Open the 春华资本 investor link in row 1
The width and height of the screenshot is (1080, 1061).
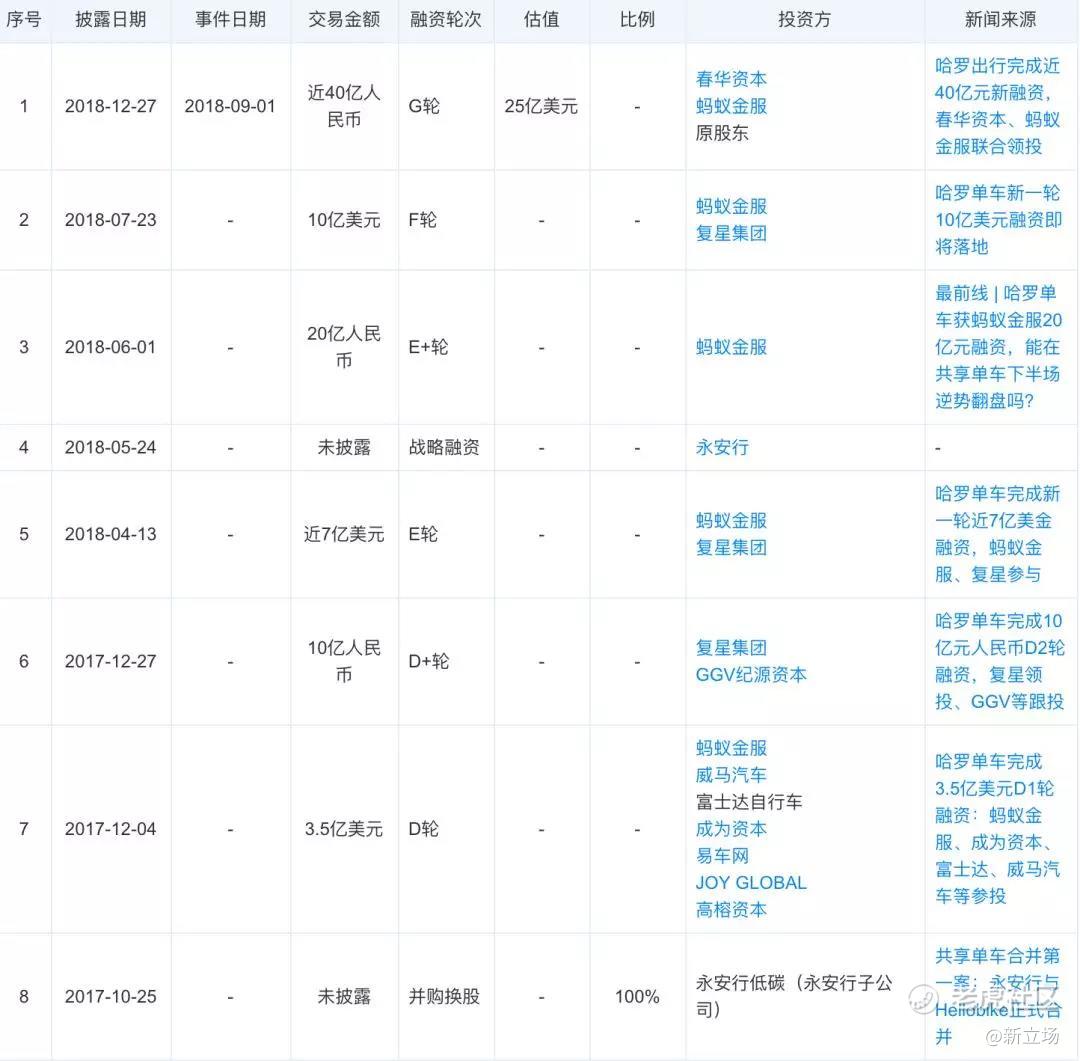[x=731, y=79]
